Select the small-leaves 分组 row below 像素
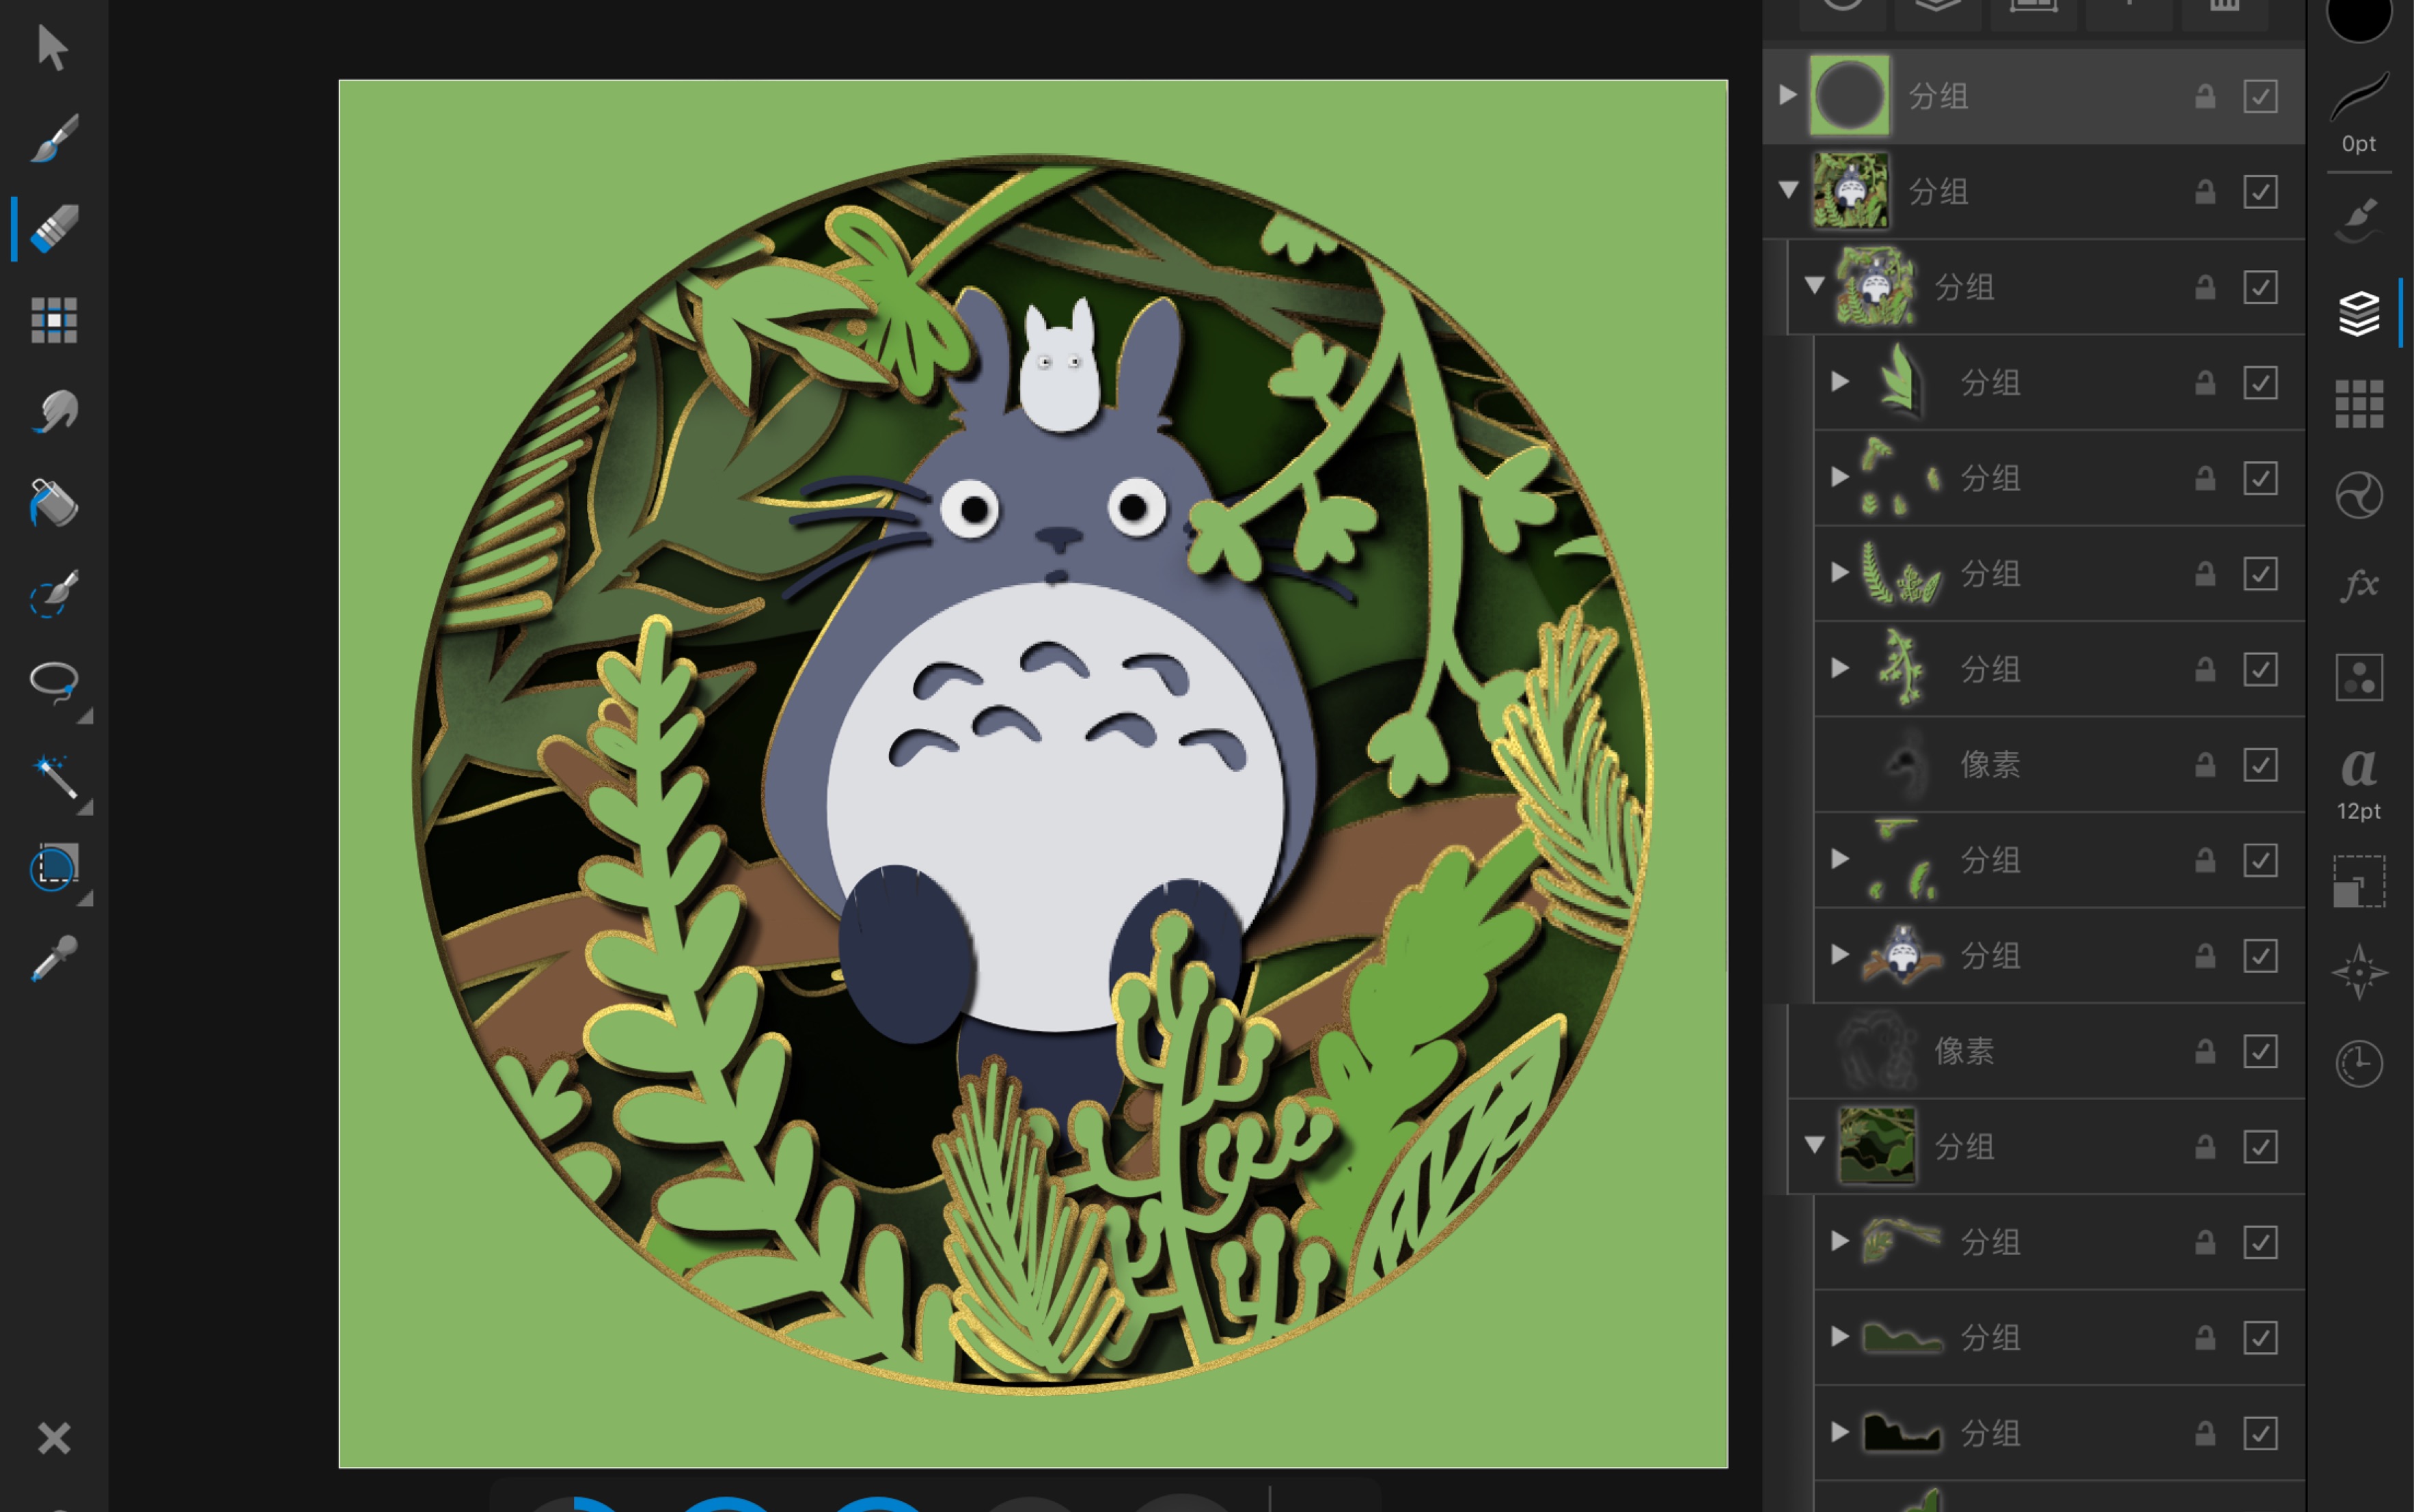The image size is (2414, 1512). pos(2060,860)
